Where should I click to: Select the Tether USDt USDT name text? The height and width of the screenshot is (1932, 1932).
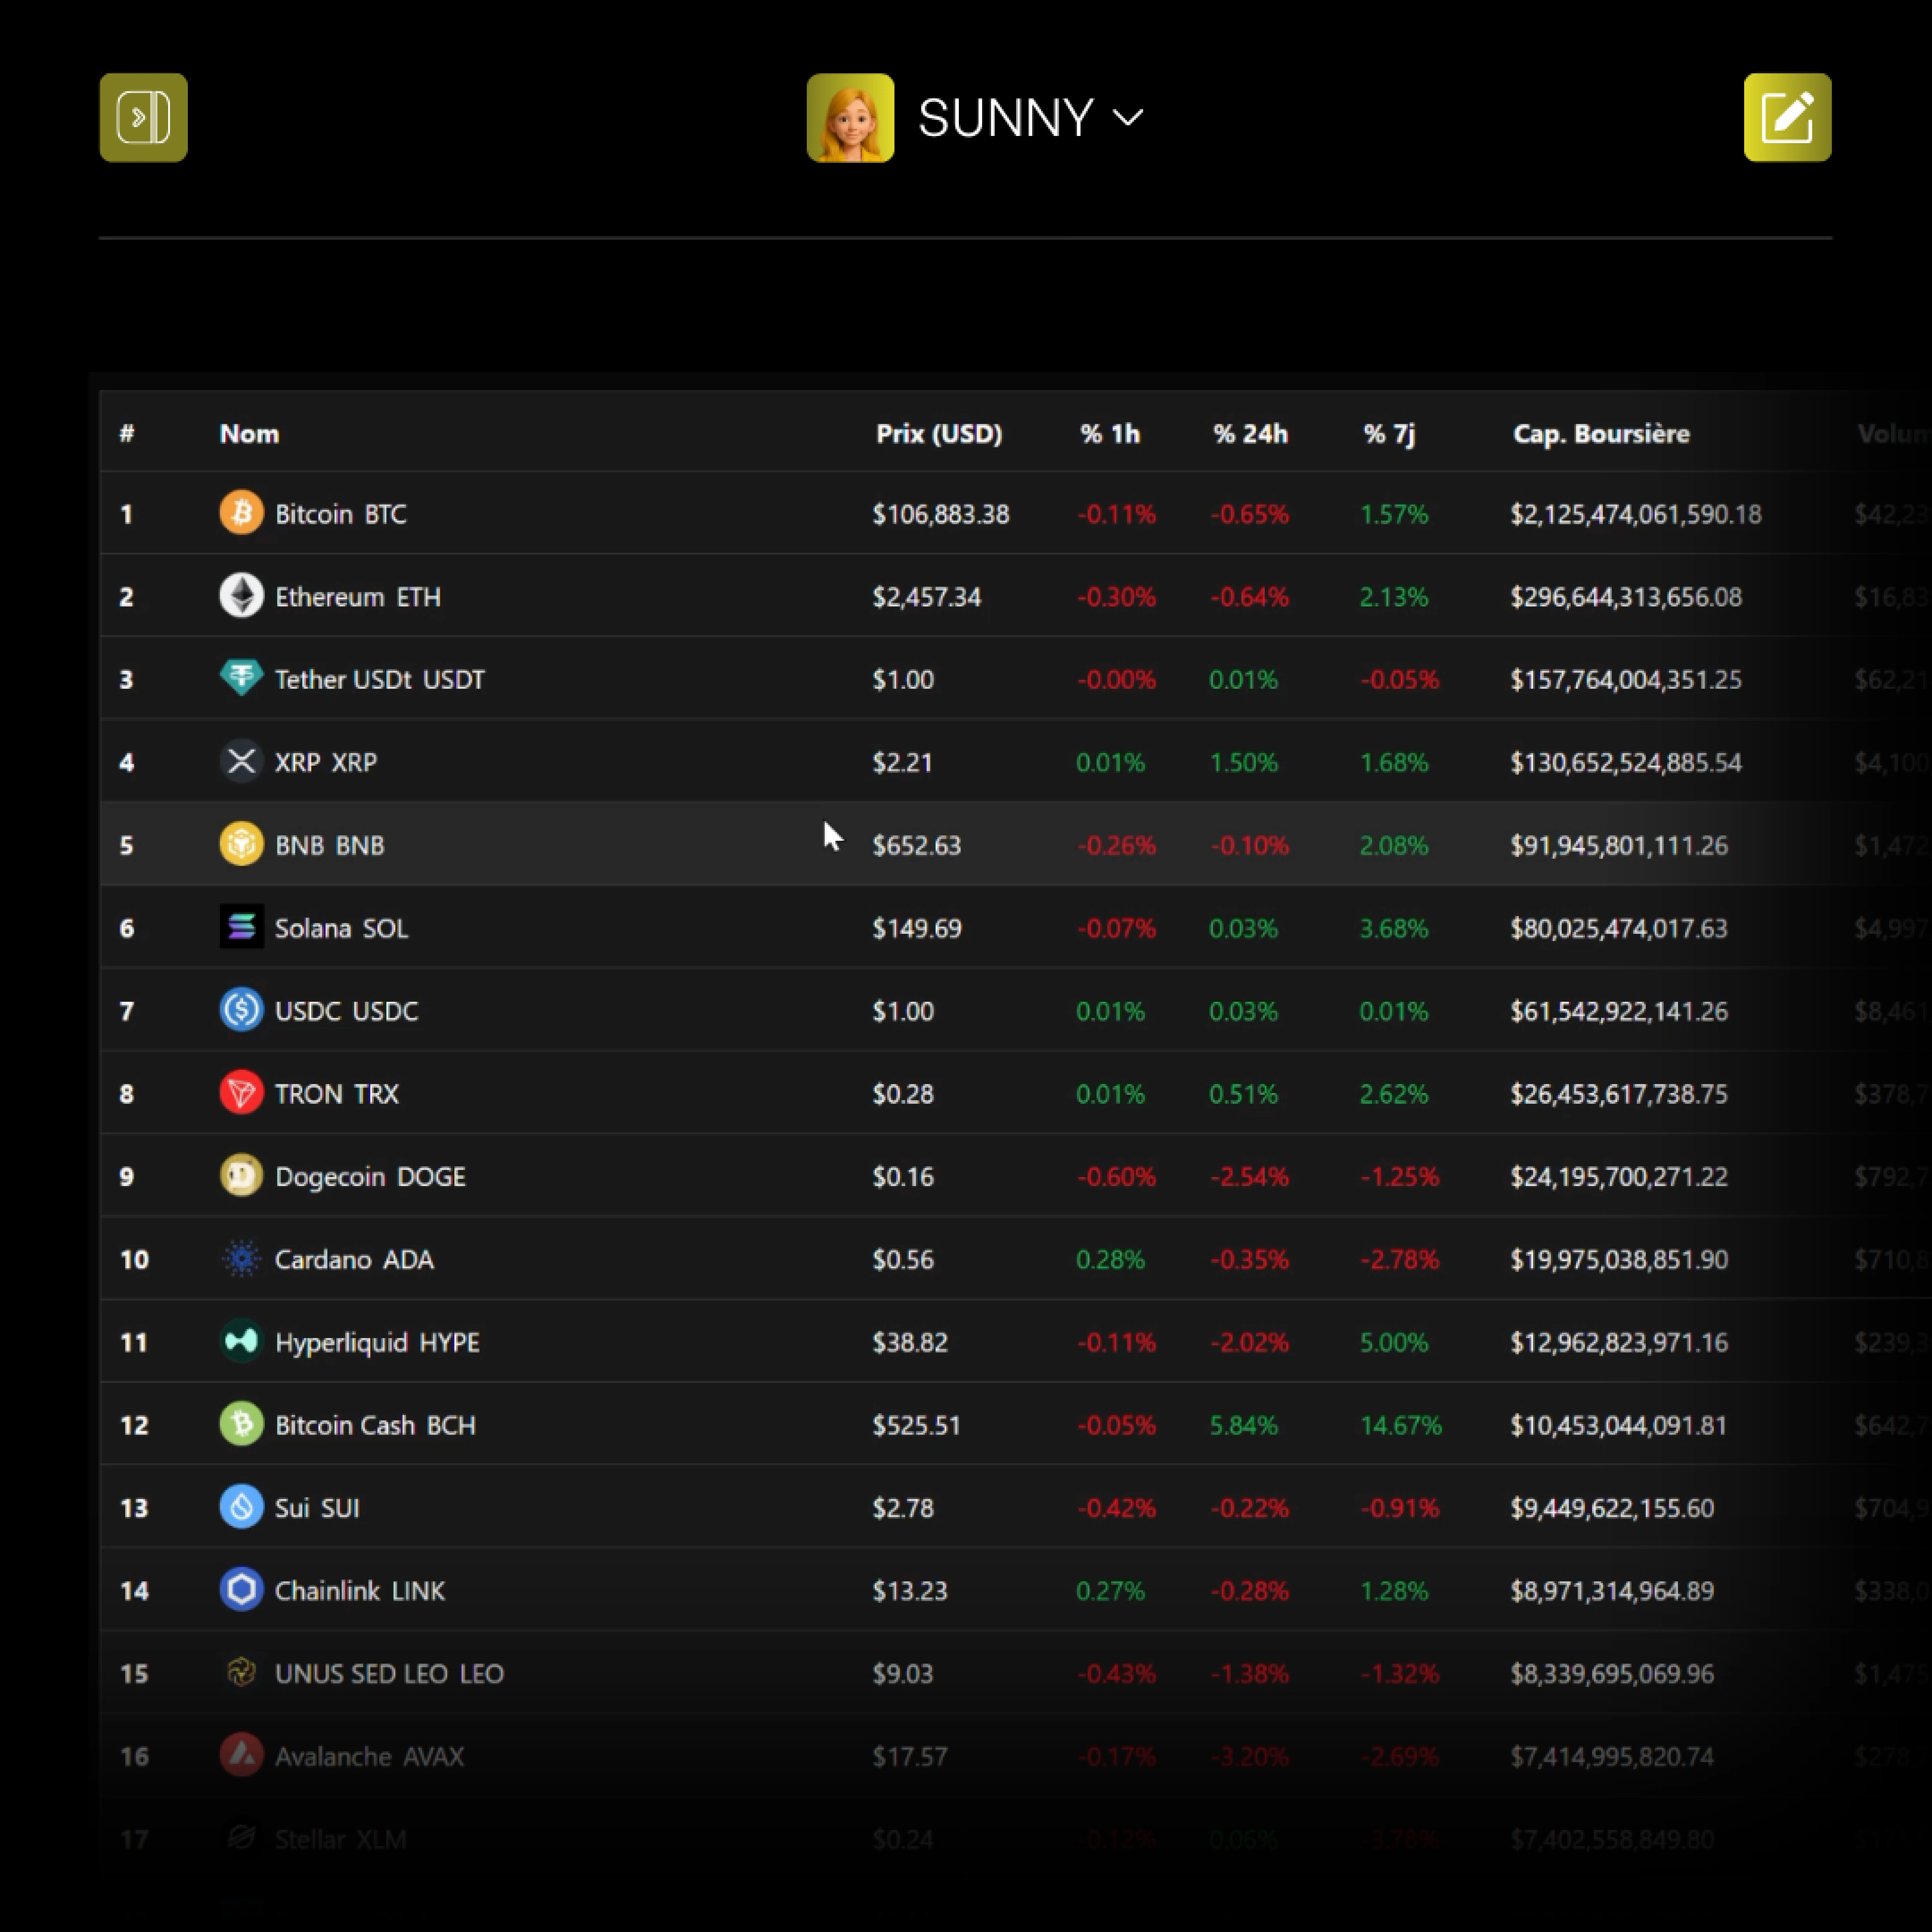[380, 679]
